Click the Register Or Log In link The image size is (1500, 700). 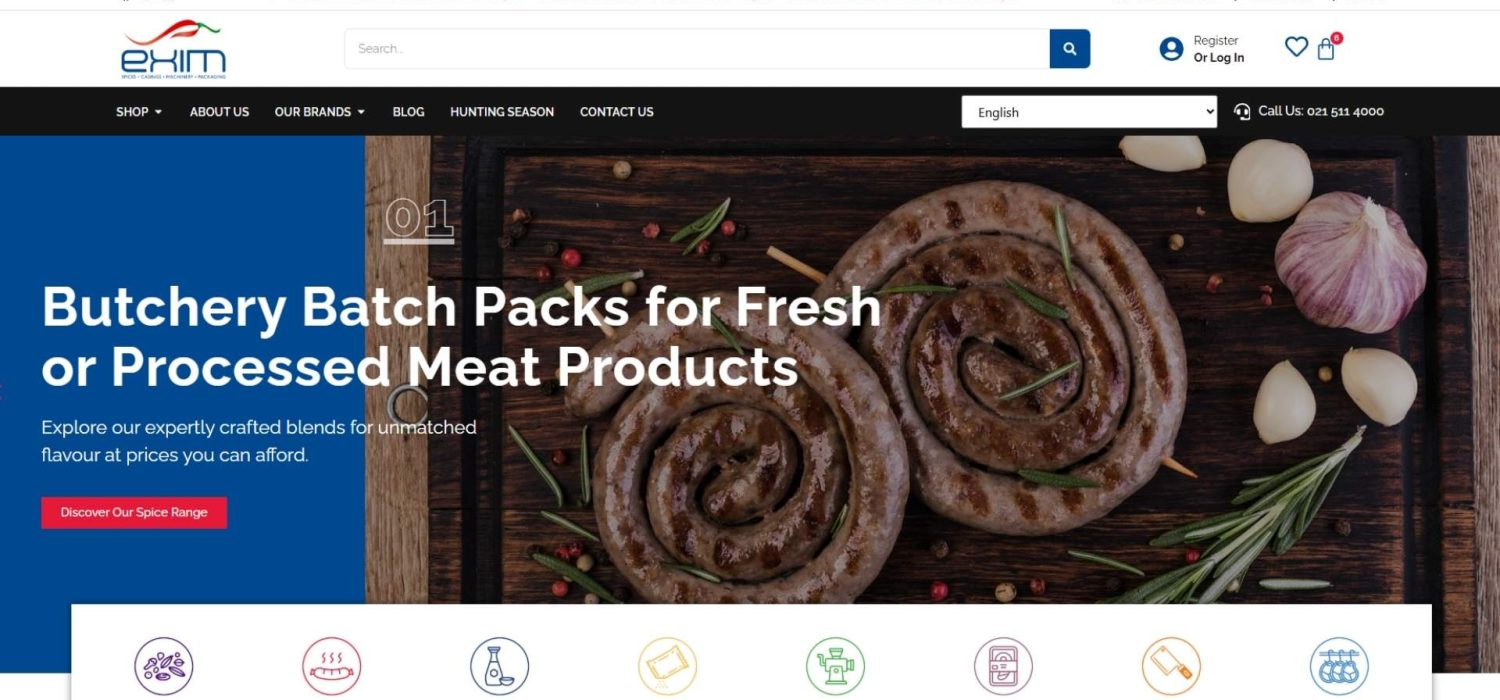coord(1218,49)
